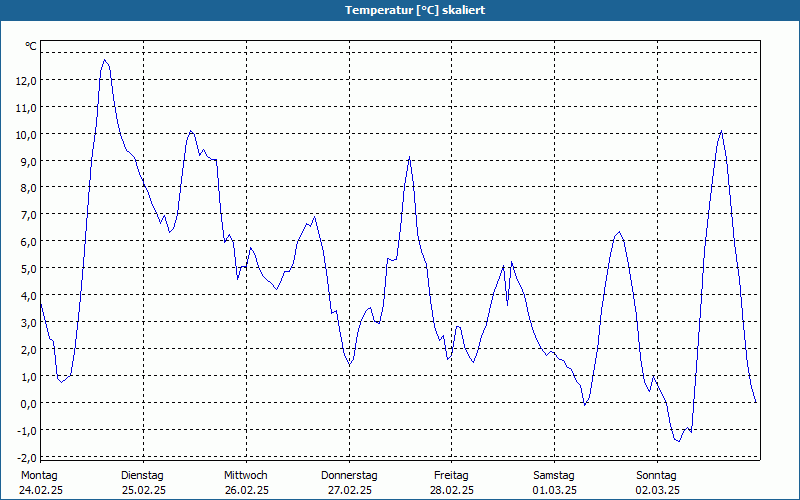The width and height of the screenshot is (800, 500).
Task: Click the date 27.02.25
Action: [349, 491]
